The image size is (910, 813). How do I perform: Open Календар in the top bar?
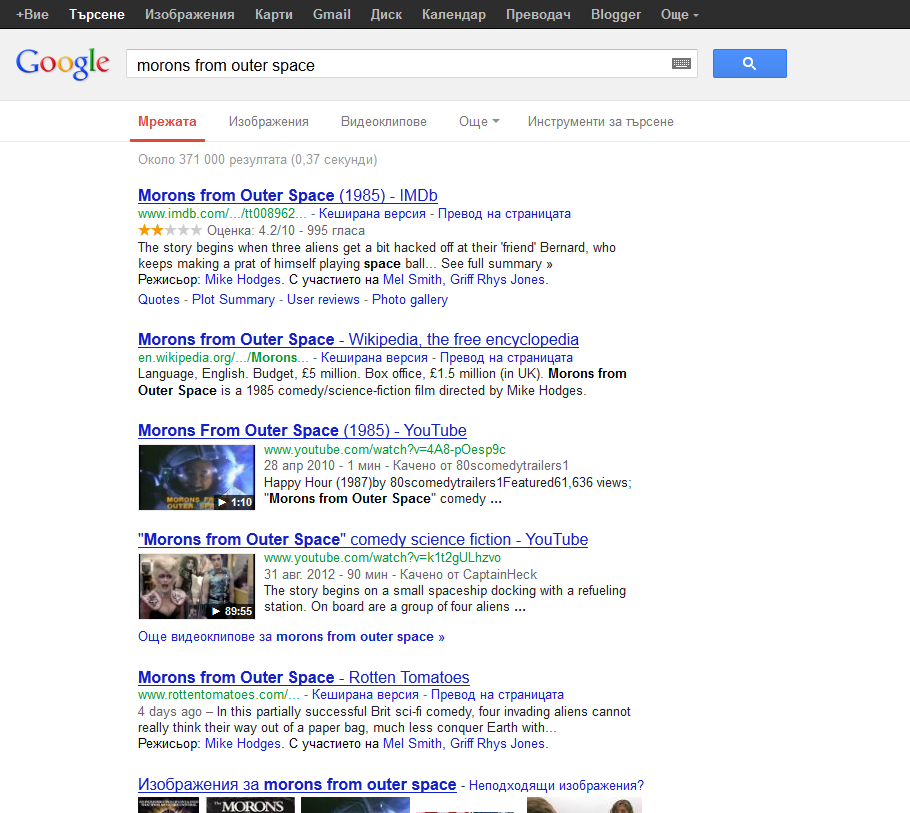tap(454, 15)
